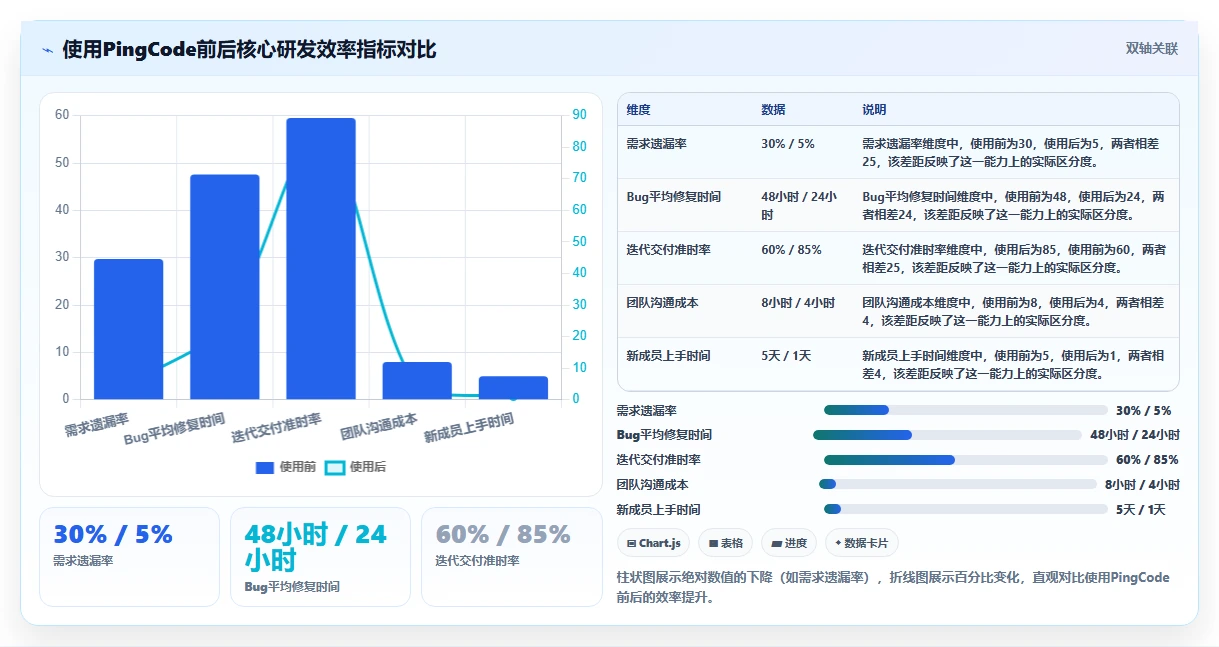This screenshot has height=647, width=1219.
Task: Click the lightning icon beside the title
Action: click(47, 50)
